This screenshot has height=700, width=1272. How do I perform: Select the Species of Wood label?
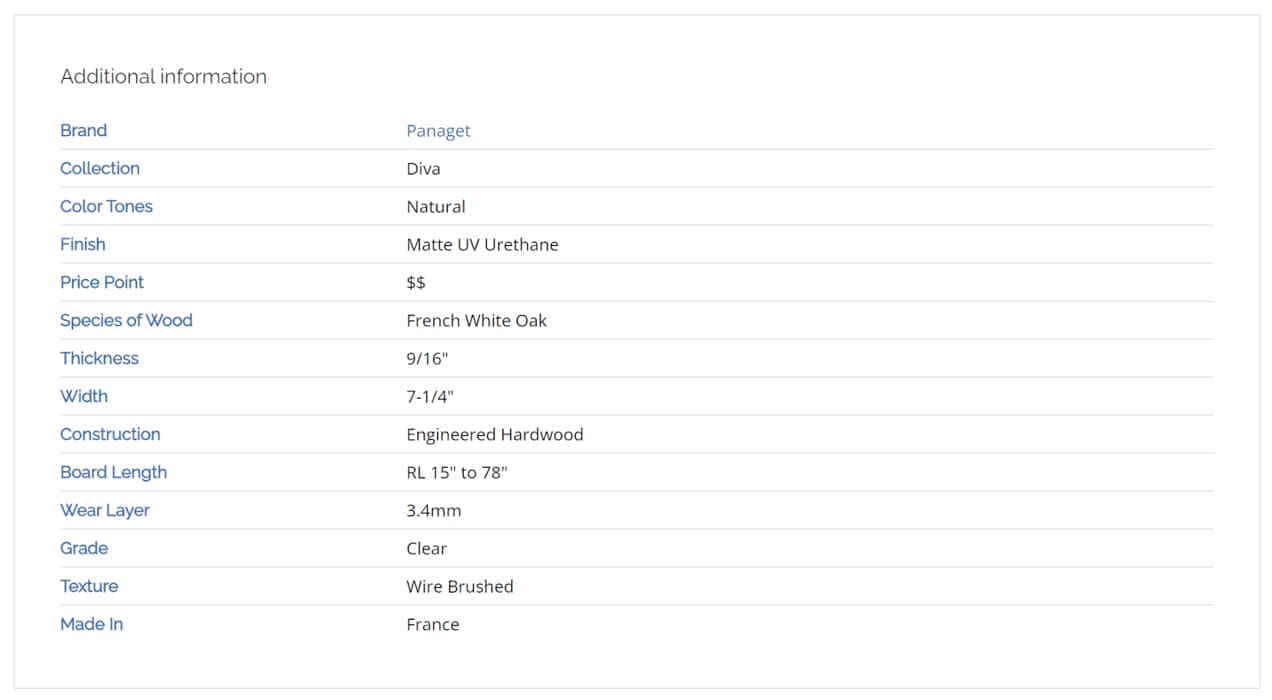click(x=126, y=321)
